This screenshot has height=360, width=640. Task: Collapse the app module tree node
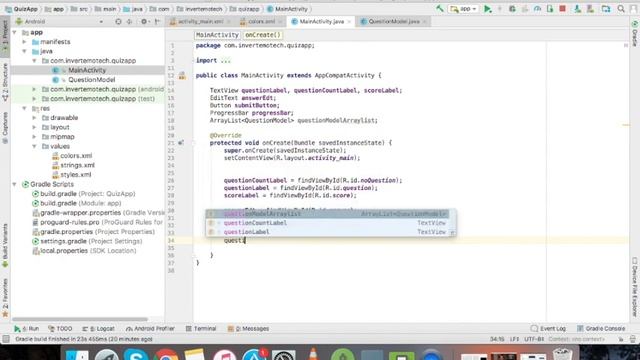click(15, 32)
